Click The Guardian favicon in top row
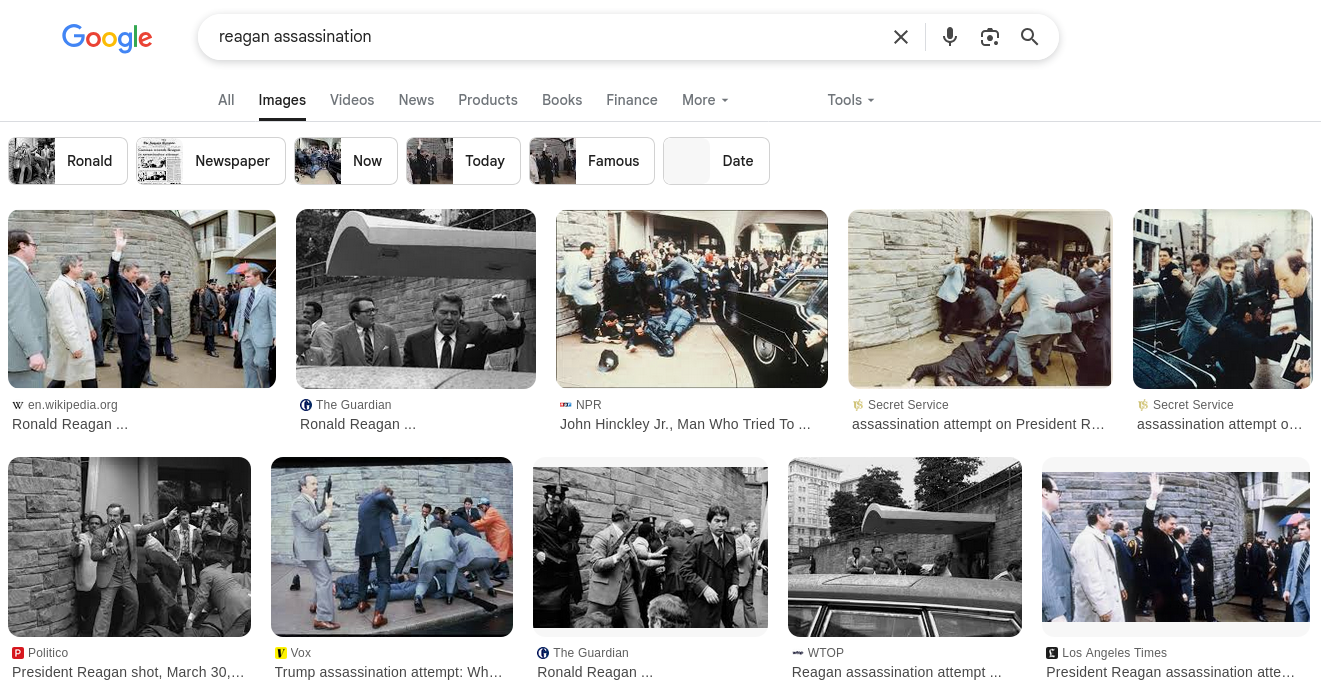The image size is (1321, 686). click(x=306, y=405)
